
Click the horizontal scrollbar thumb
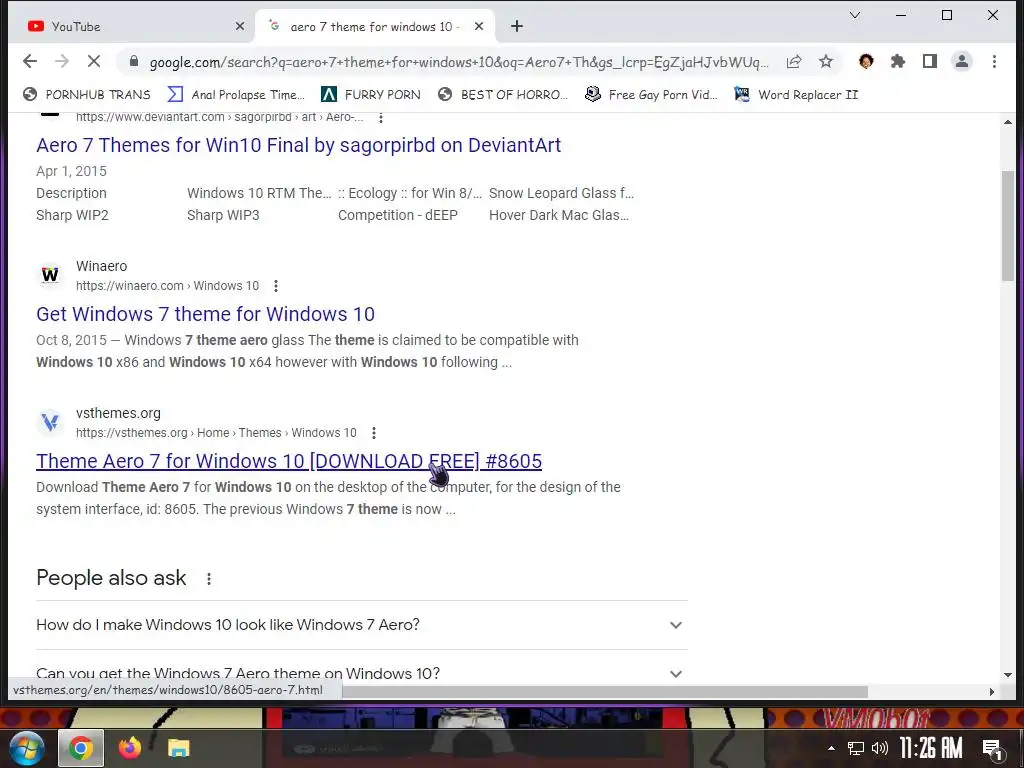pyautogui.click(x=605, y=692)
